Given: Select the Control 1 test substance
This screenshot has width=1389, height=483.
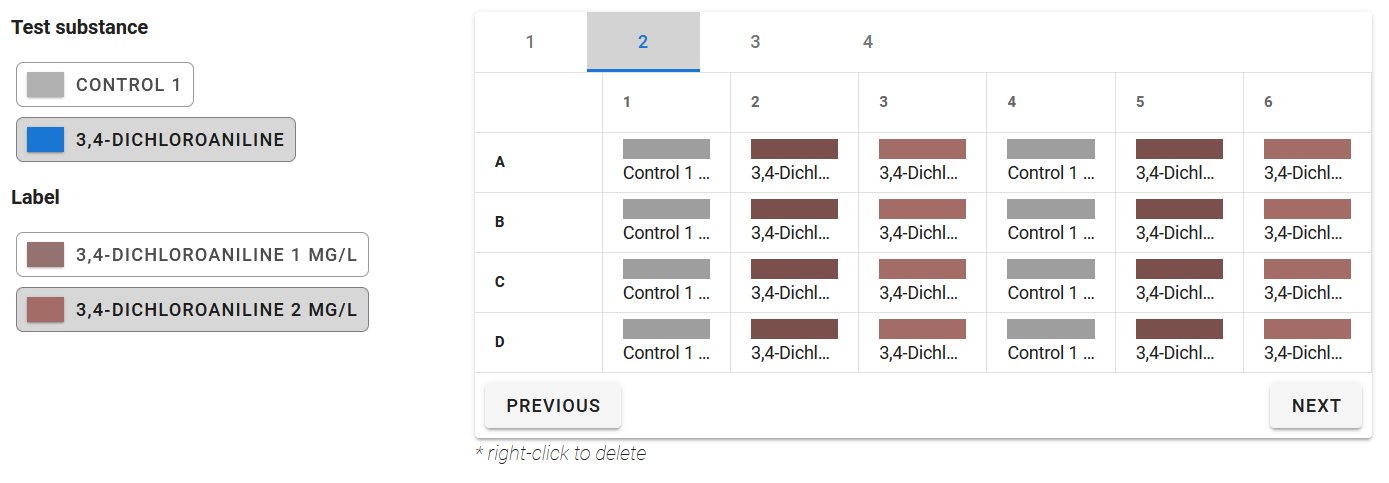Looking at the screenshot, I should pyautogui.click(x=105, y=85).
